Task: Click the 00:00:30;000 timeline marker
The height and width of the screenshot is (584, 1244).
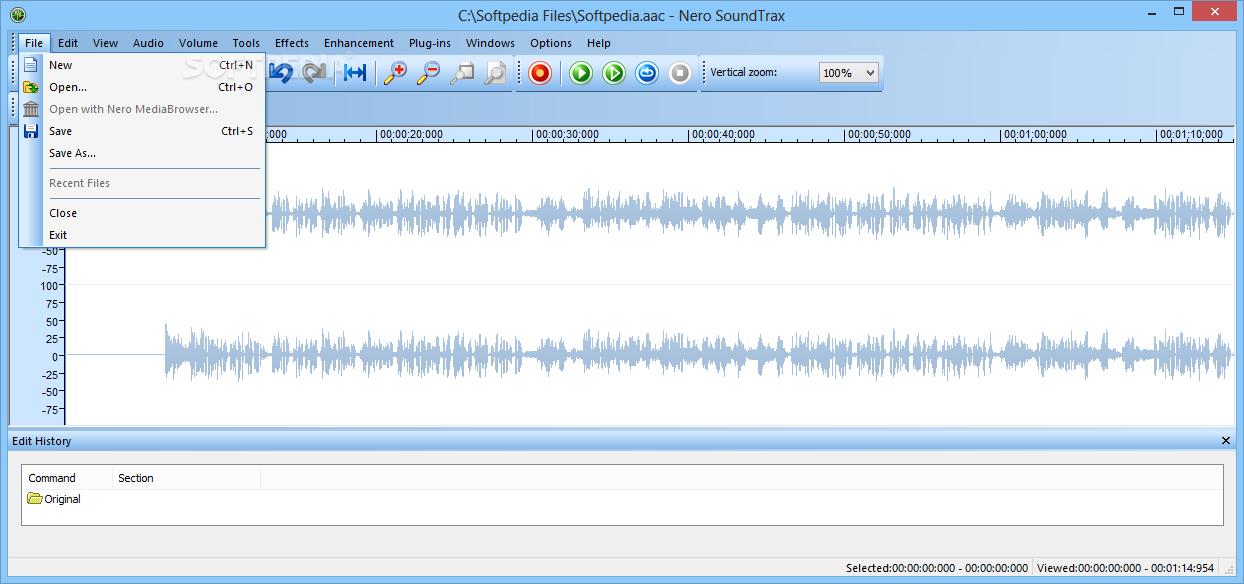Action: pos(568,134)
